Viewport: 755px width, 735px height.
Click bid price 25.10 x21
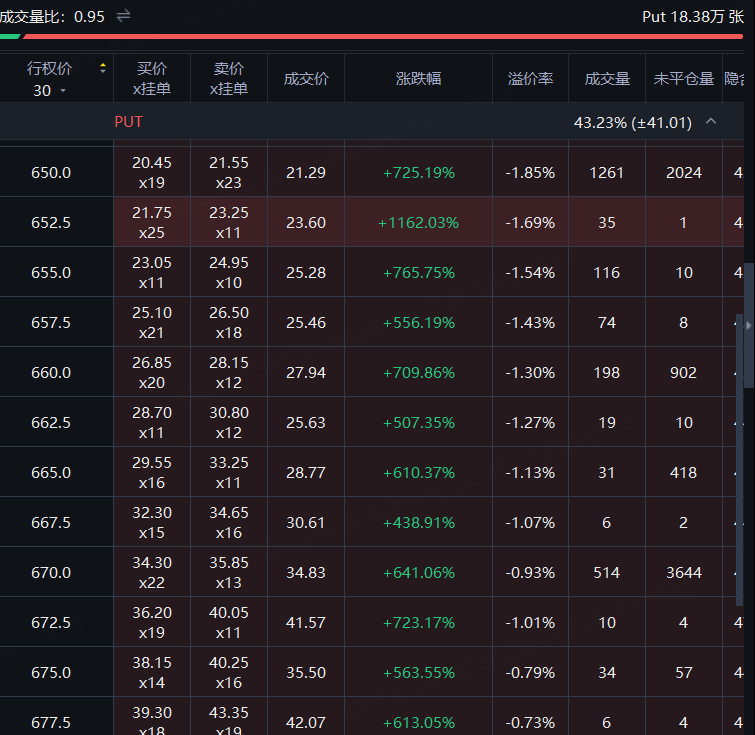click(x=152, y=323)
